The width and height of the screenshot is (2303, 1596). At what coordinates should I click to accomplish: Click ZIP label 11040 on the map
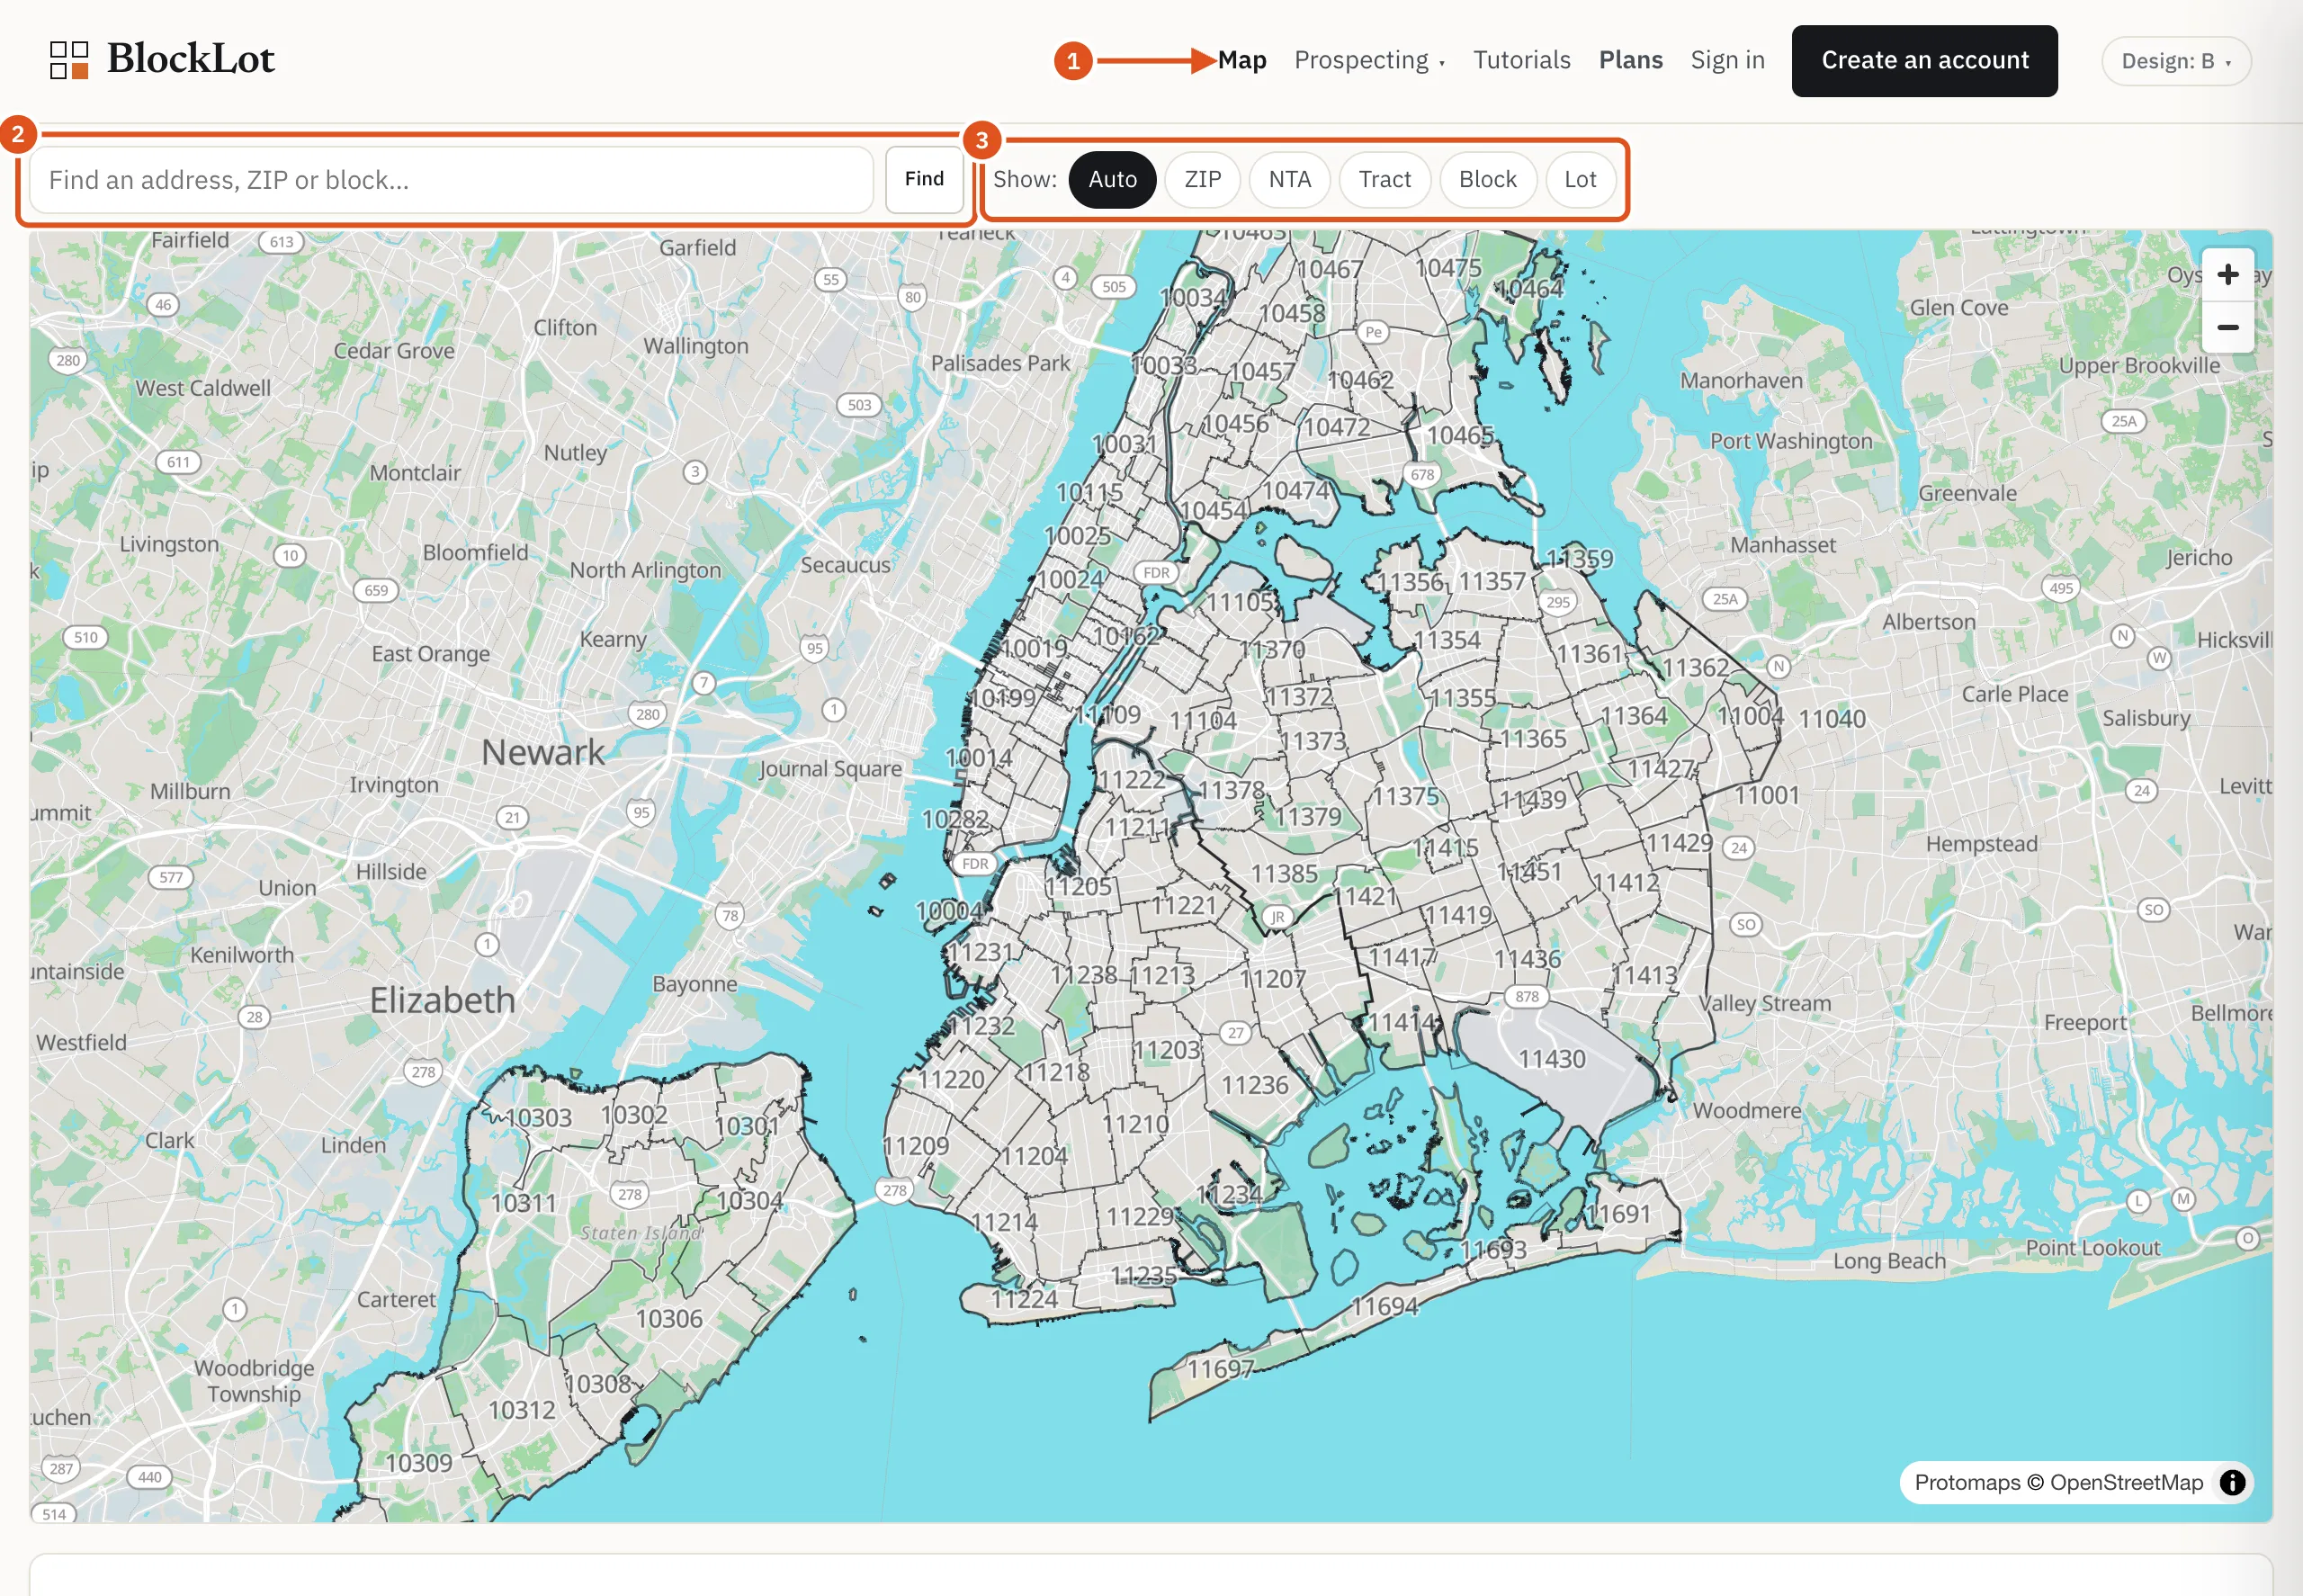click(x=1831, y=719)
